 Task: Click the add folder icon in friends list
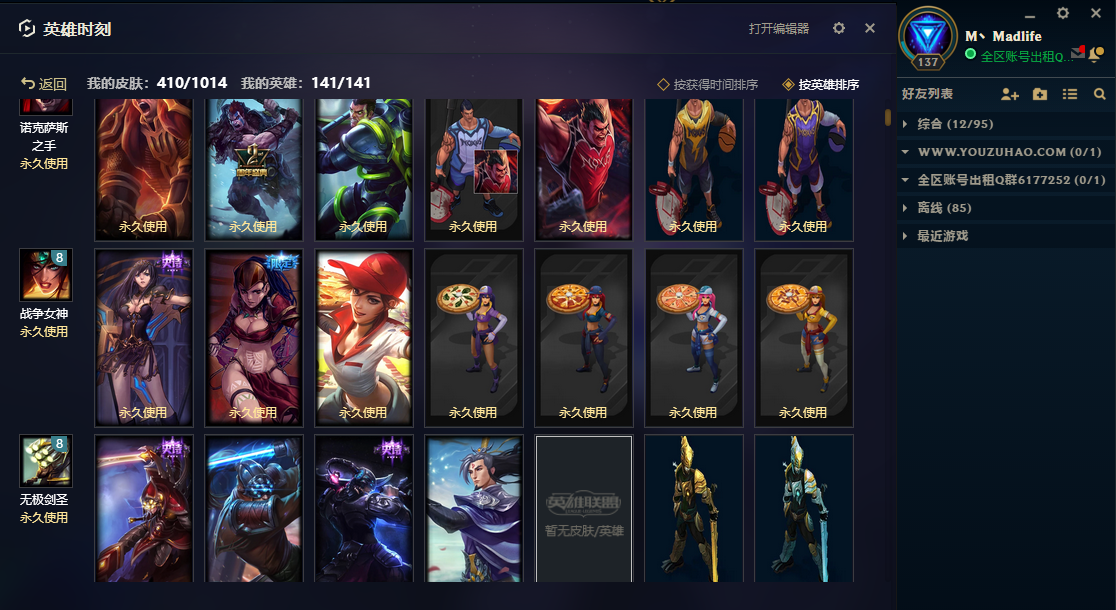point(1040,94)
